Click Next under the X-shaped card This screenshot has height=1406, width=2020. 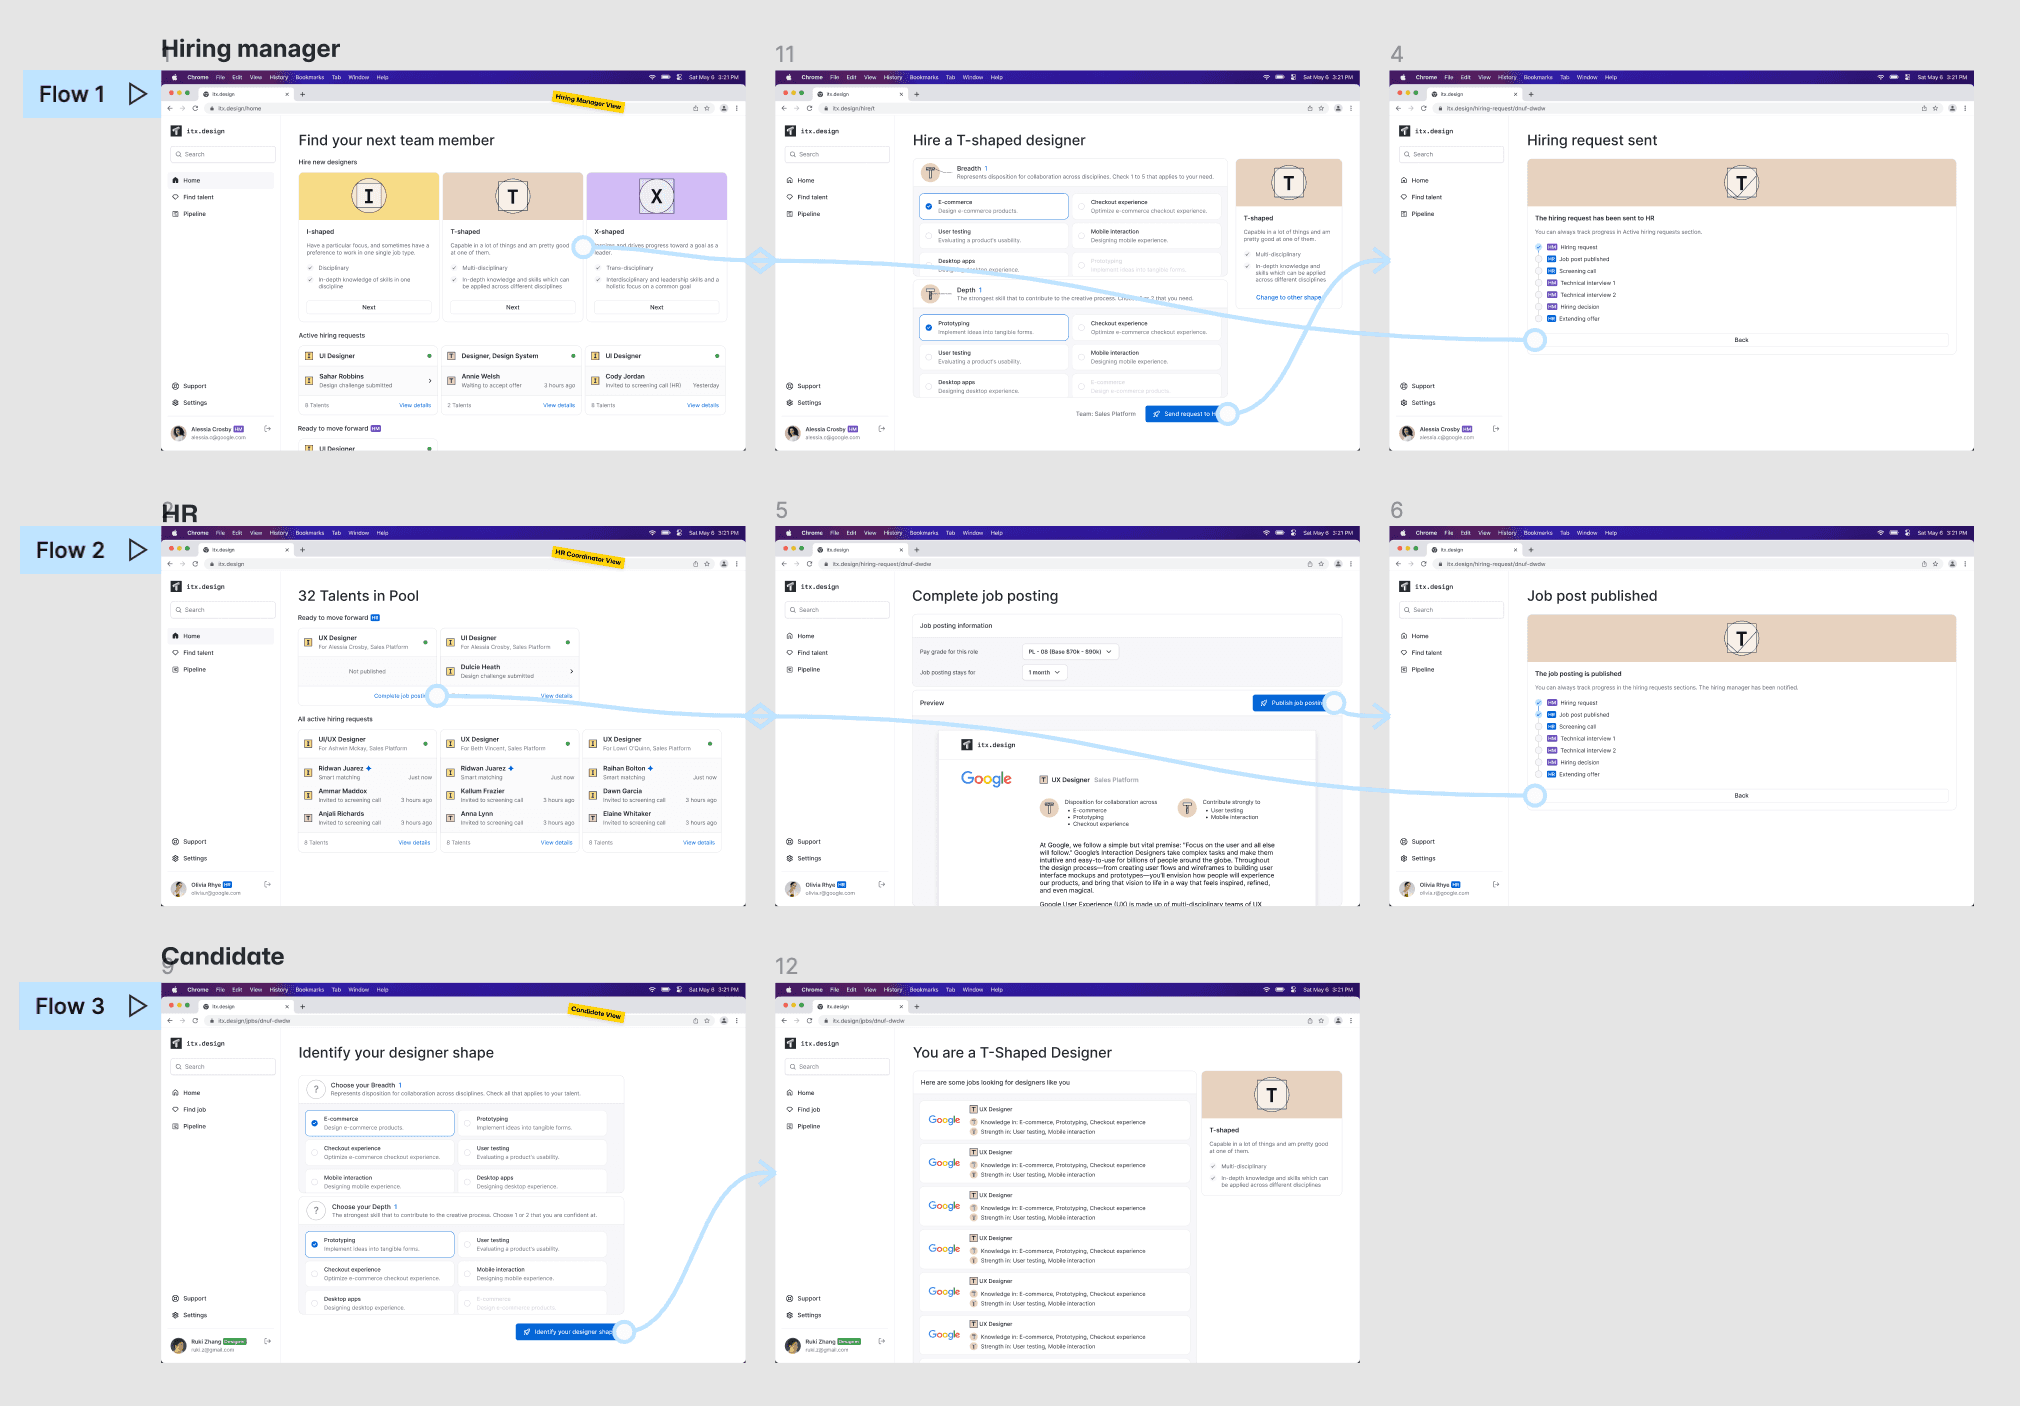click(x=657, y=307)
